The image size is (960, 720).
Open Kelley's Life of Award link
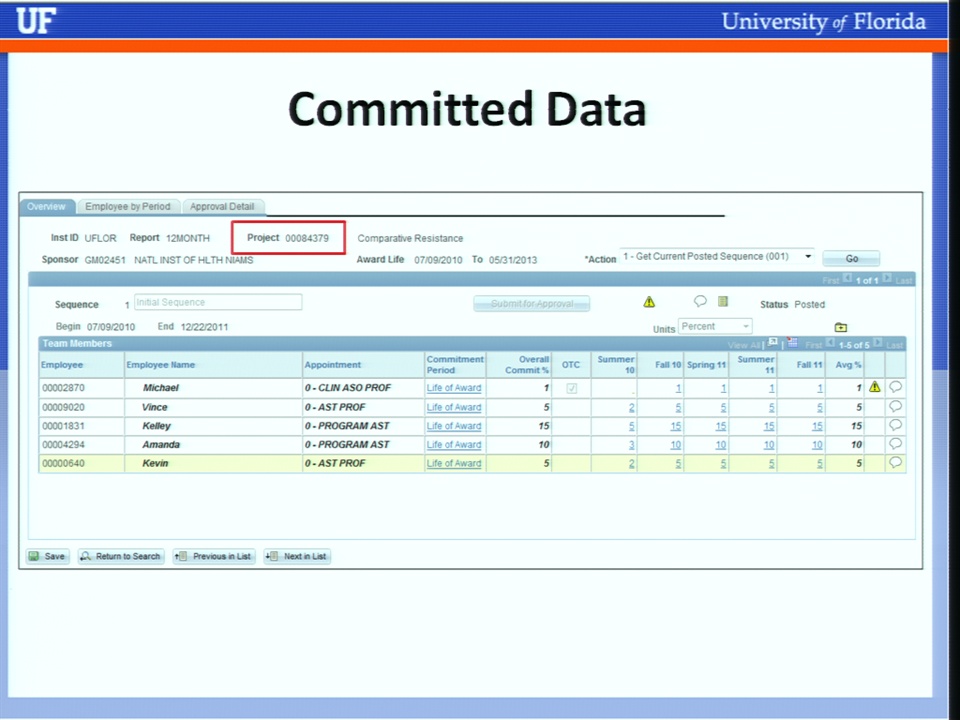point(454,426)
